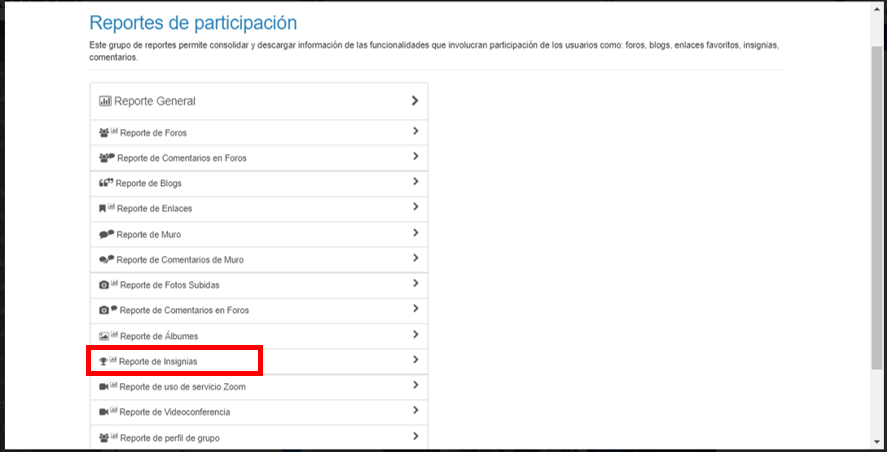This screenshot has height=452, width=887.
Task: Open Reporte de Comentarios de Muro
Action: click(259, 260)
